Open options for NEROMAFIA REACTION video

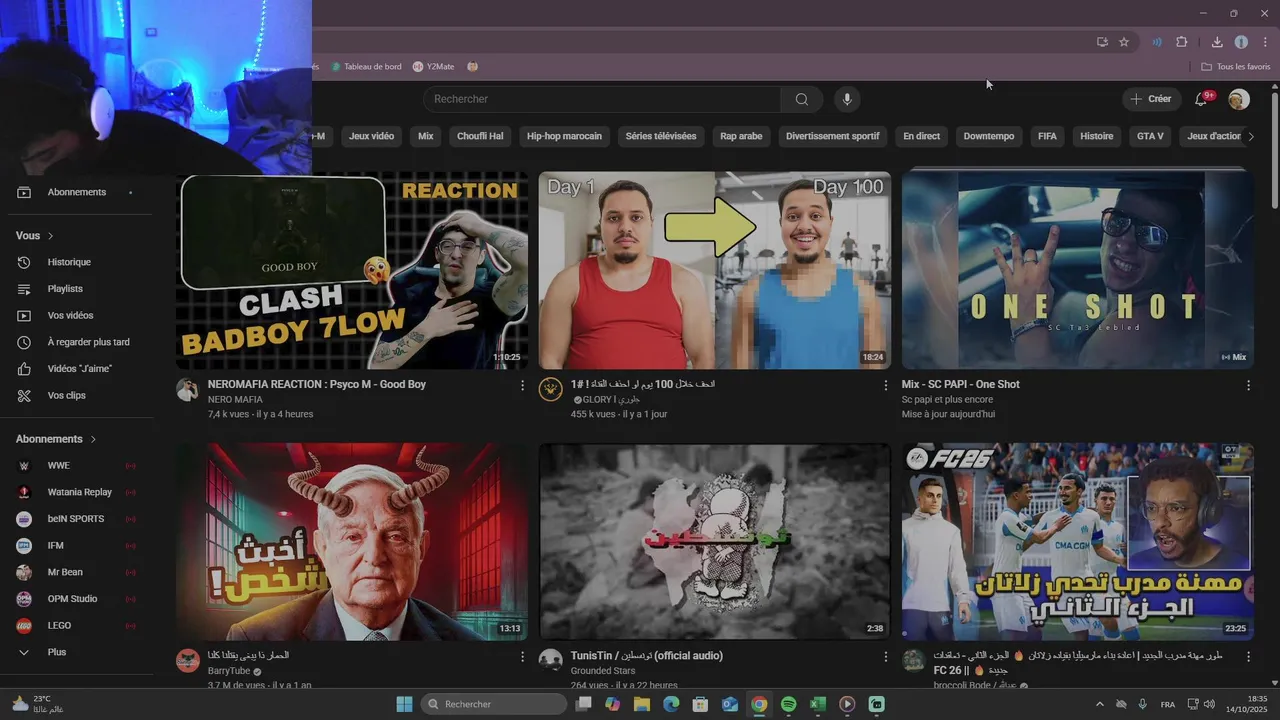(522, 385)
